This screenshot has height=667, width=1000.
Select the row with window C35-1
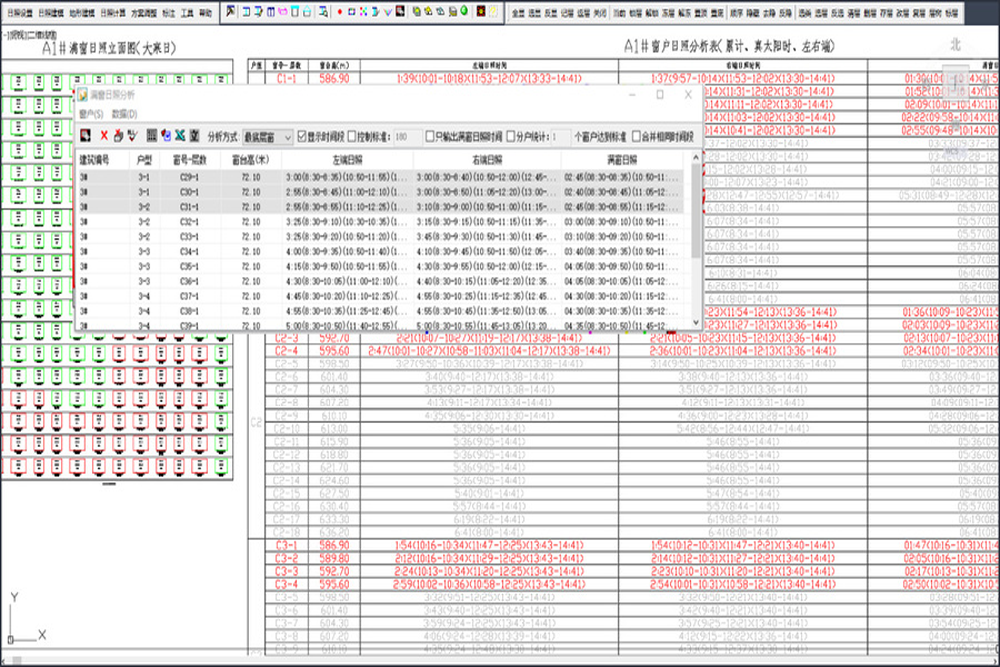coord(380,267)
